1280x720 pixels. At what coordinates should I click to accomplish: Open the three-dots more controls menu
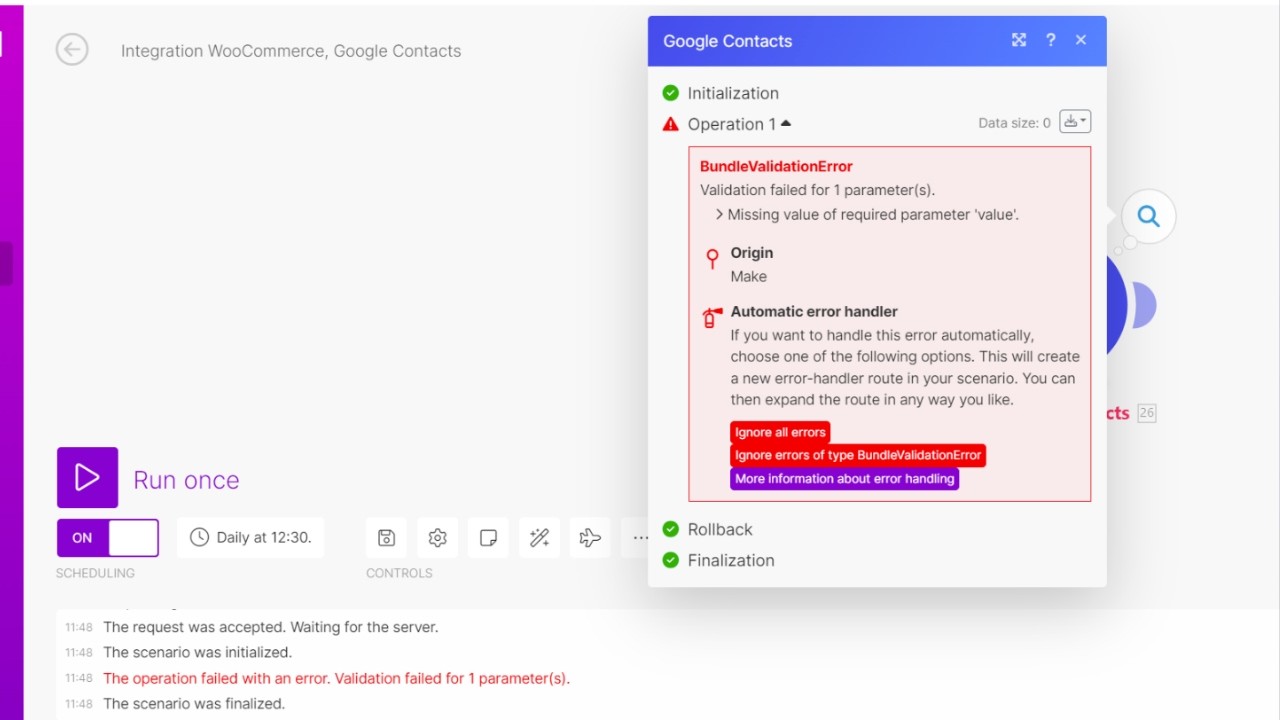pos(639,538)
